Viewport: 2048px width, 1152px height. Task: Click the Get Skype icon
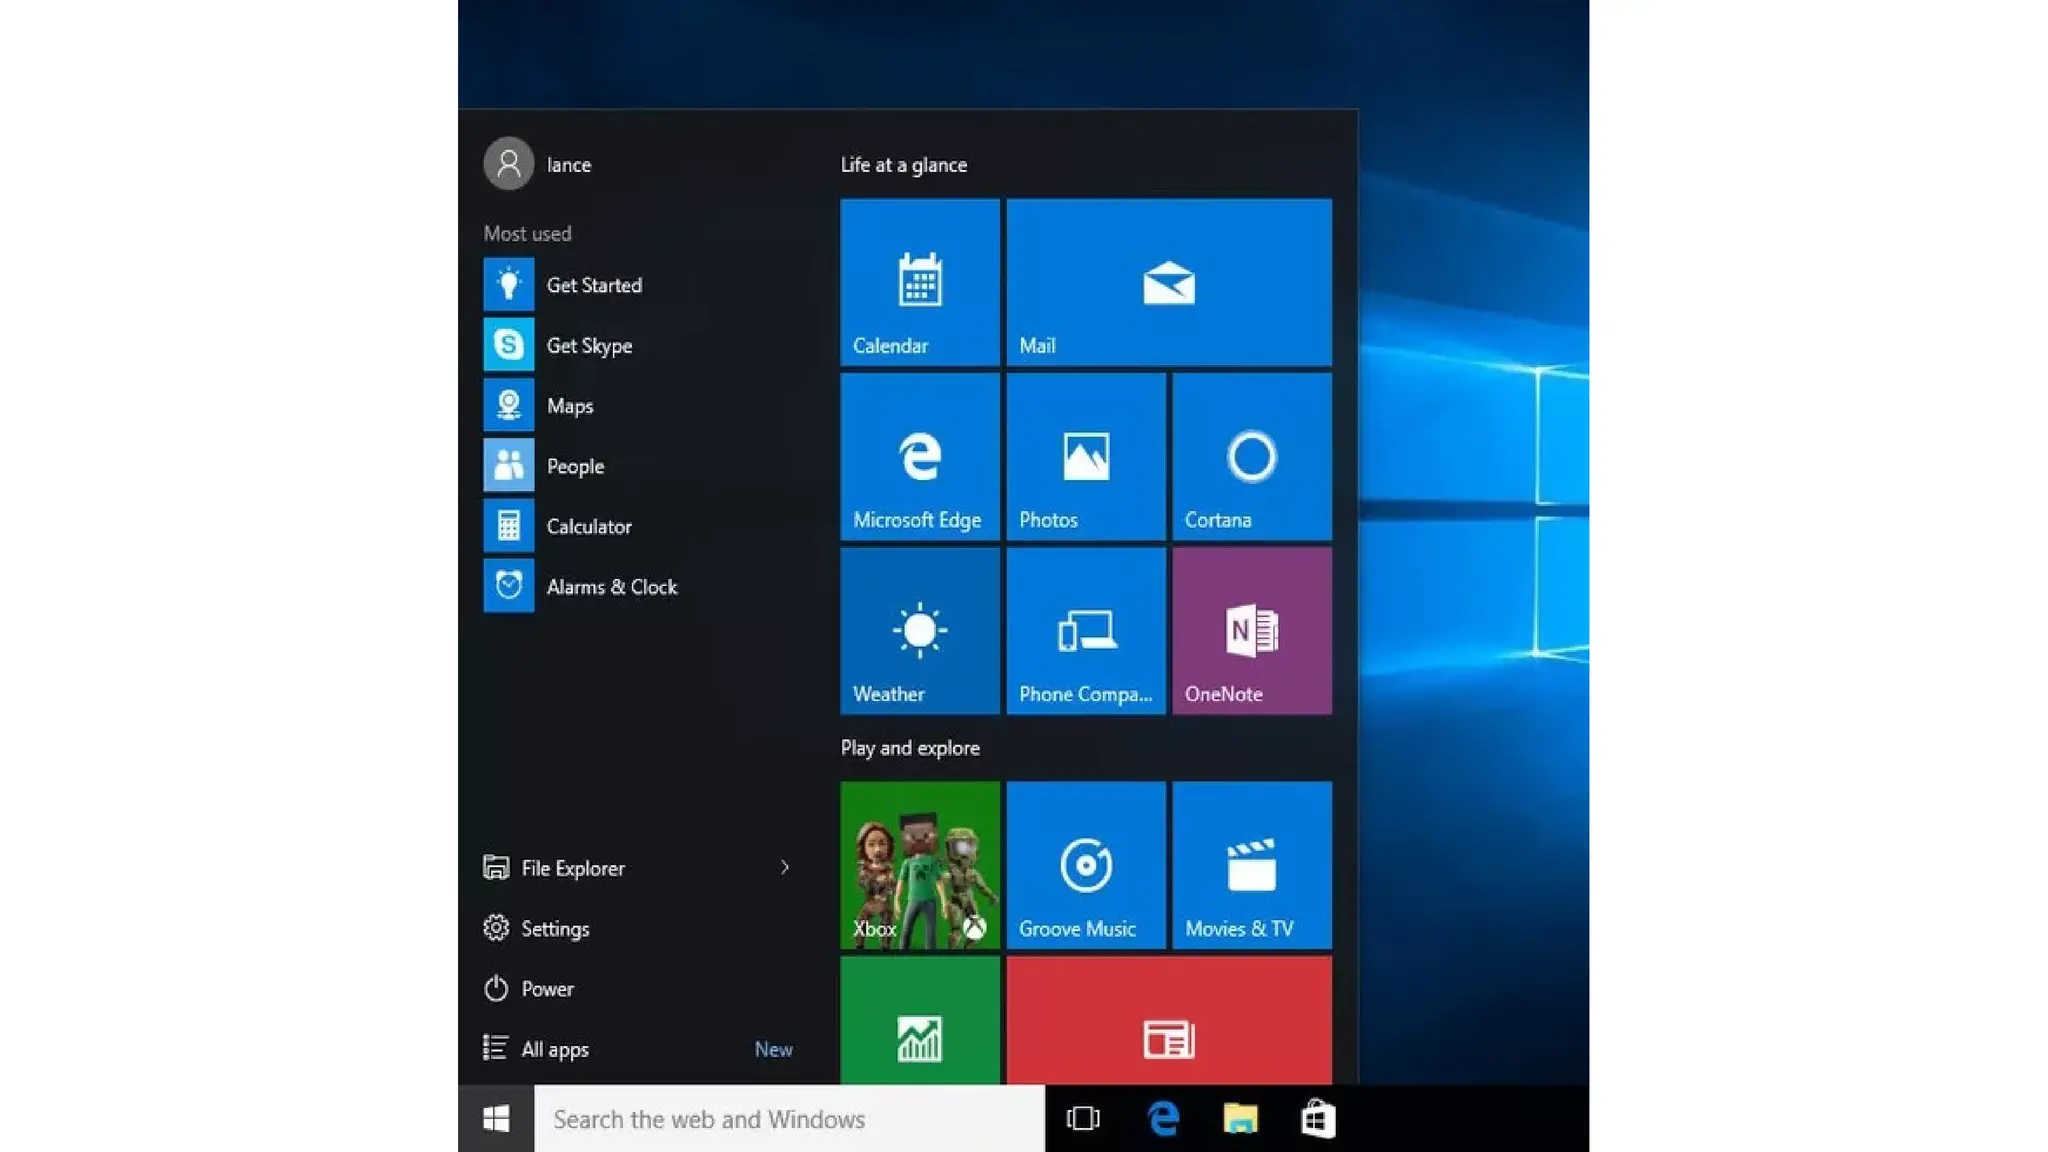tap(508, 345)
